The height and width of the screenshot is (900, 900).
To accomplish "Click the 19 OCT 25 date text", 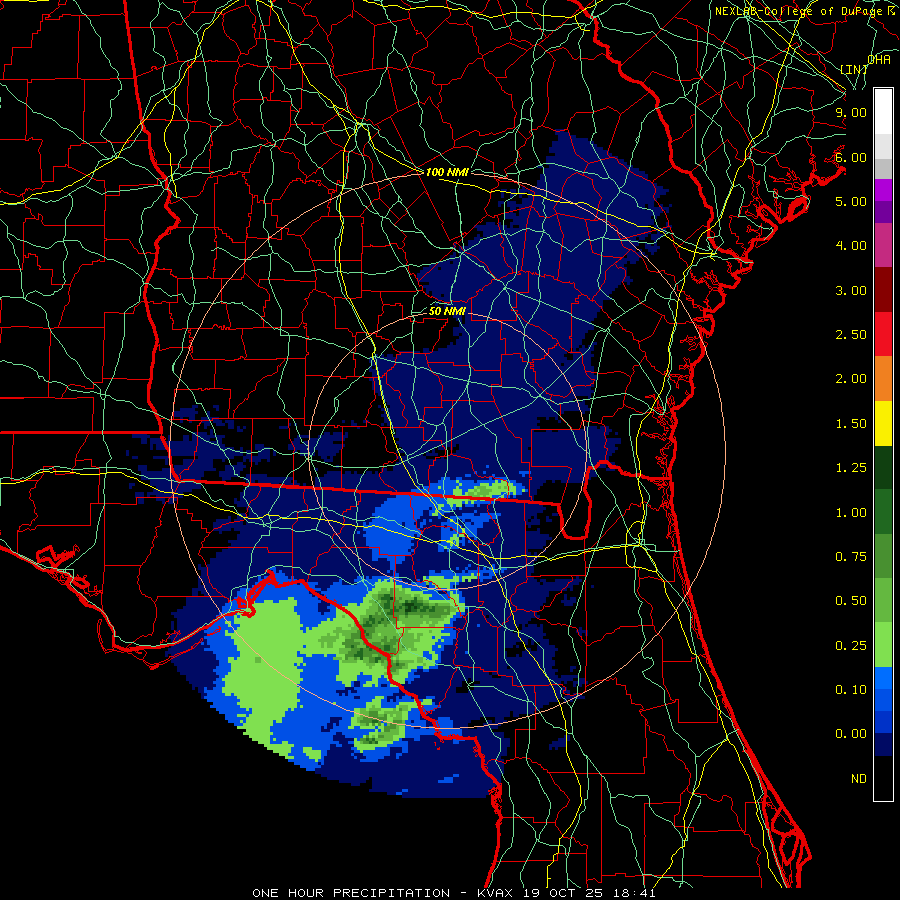I will (x=565, y=893).
